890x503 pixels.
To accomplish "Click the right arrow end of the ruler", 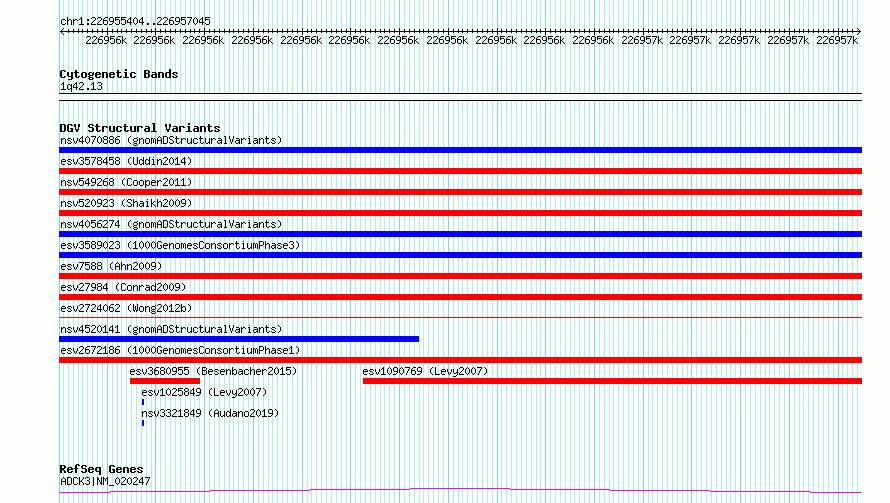I will tap(859, 32).
